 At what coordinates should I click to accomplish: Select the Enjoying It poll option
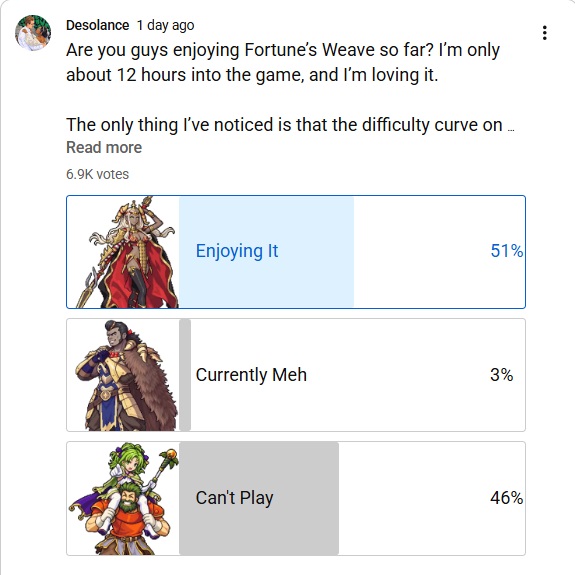[x=296, y=252]
